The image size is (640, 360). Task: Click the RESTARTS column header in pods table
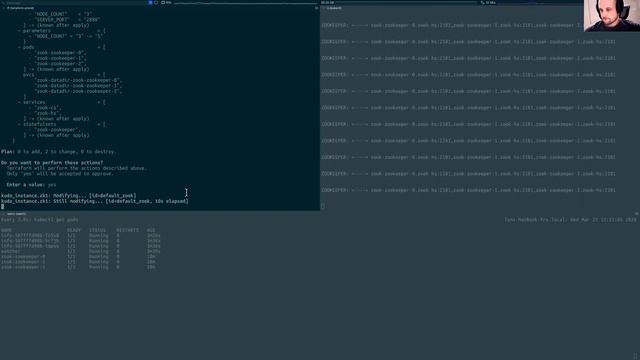click(127, 230)
